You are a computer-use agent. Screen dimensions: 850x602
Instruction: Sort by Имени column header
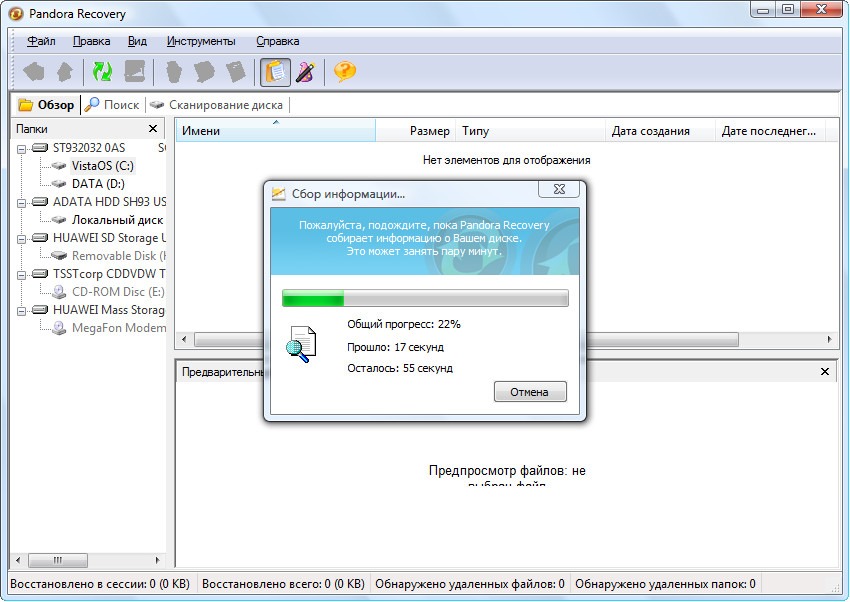pyautogui.click(x=275, y=131)
